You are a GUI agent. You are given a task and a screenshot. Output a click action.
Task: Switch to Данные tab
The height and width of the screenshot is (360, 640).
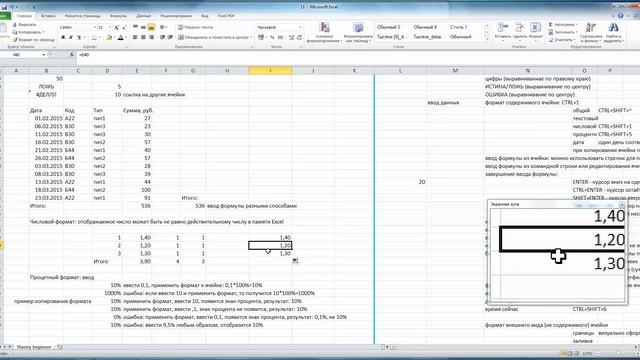[143, 16]
